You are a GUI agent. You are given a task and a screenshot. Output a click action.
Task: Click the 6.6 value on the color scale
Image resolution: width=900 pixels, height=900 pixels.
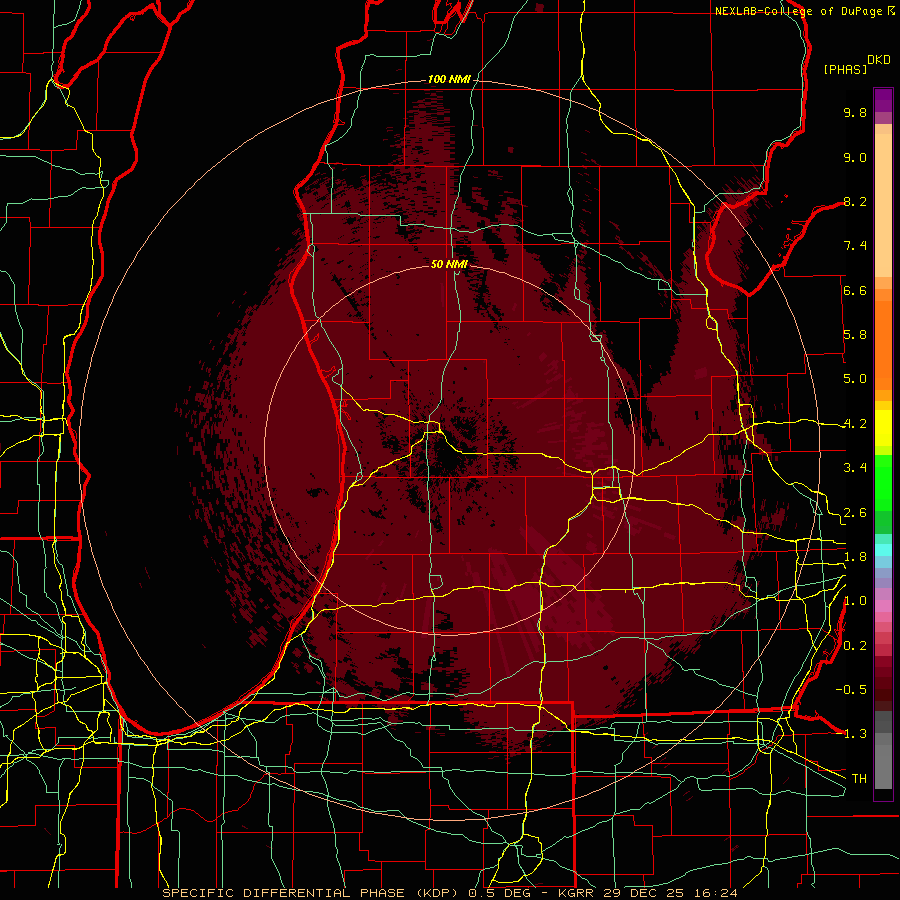(x=855, y=290)
